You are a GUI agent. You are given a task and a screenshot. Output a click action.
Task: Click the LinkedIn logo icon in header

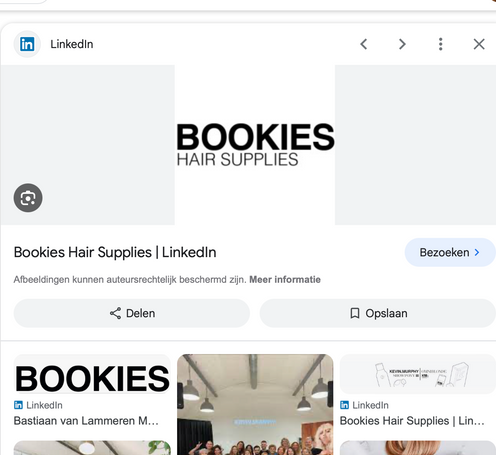[x=27, y=44]
